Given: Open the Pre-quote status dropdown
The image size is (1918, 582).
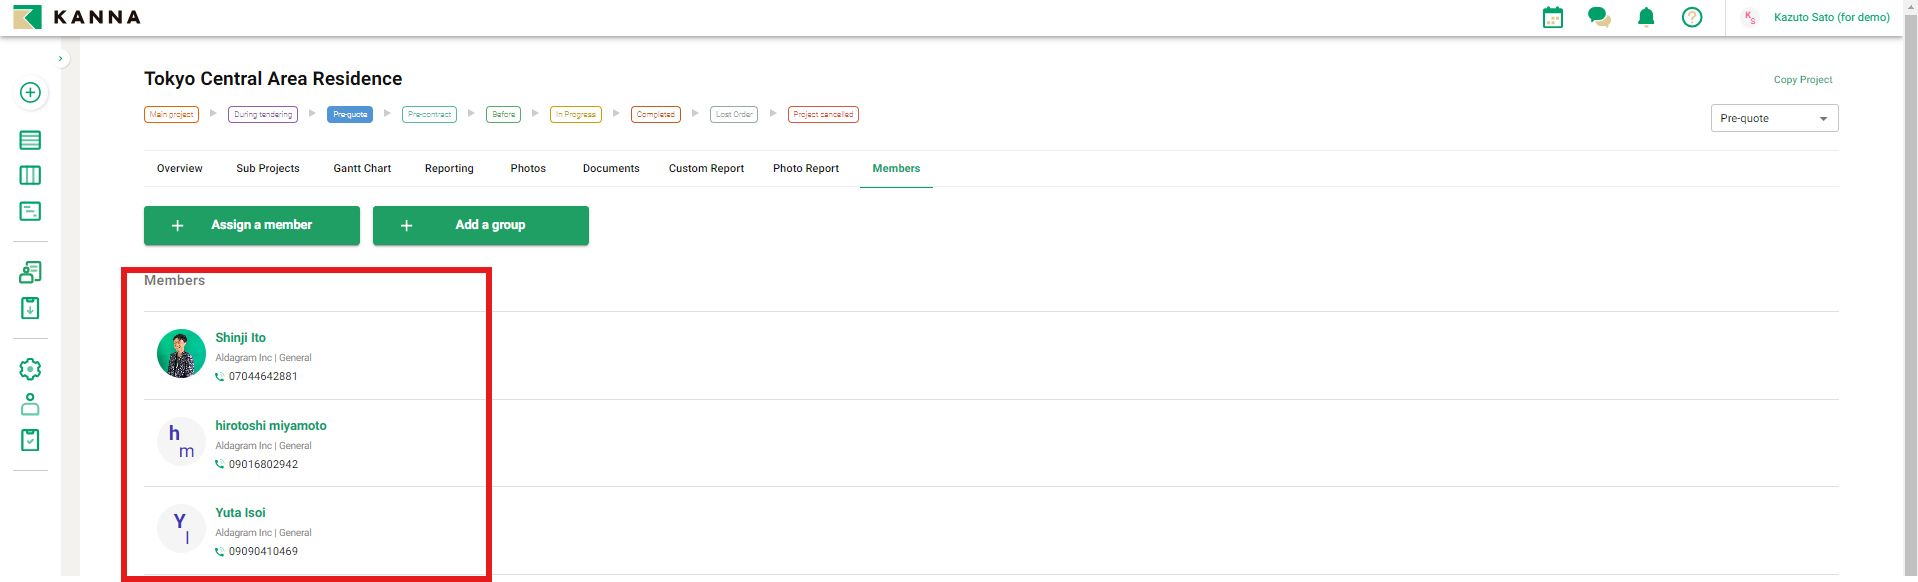Looking at the screenshot, I should tap(1773, 118).
